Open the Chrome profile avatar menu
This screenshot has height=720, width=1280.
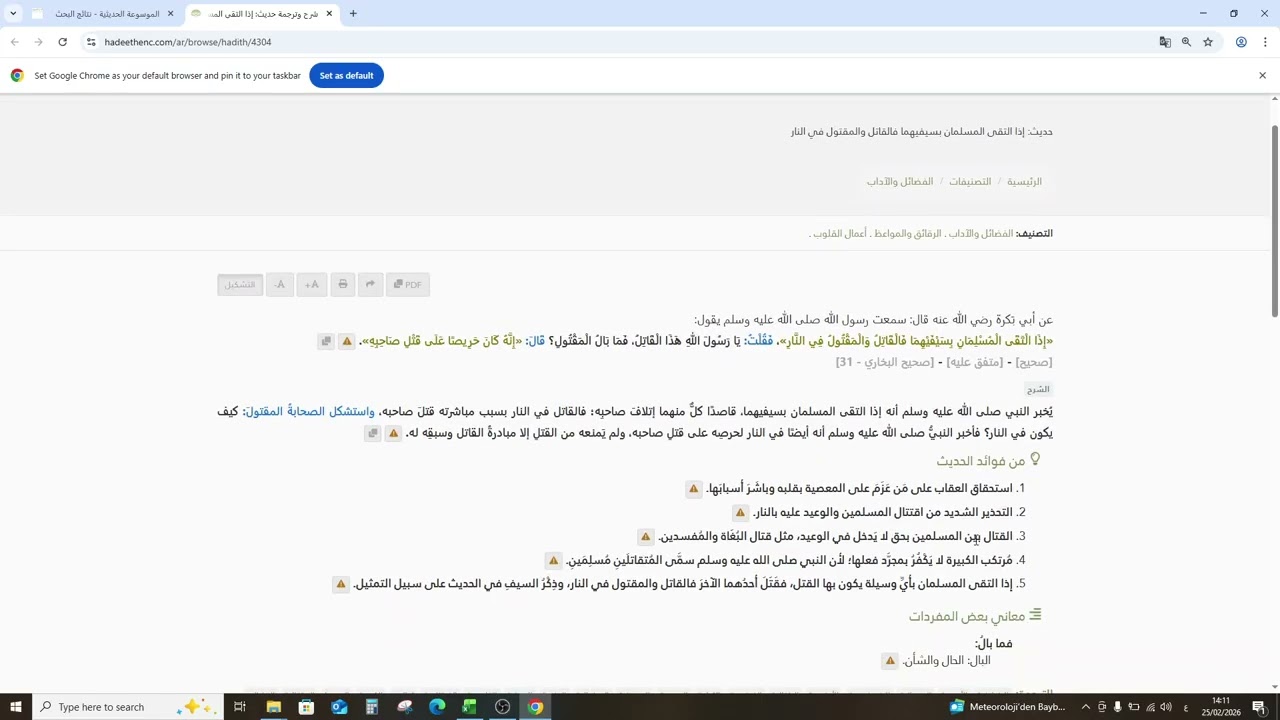pyautogui.click(x=1241, y=42)
